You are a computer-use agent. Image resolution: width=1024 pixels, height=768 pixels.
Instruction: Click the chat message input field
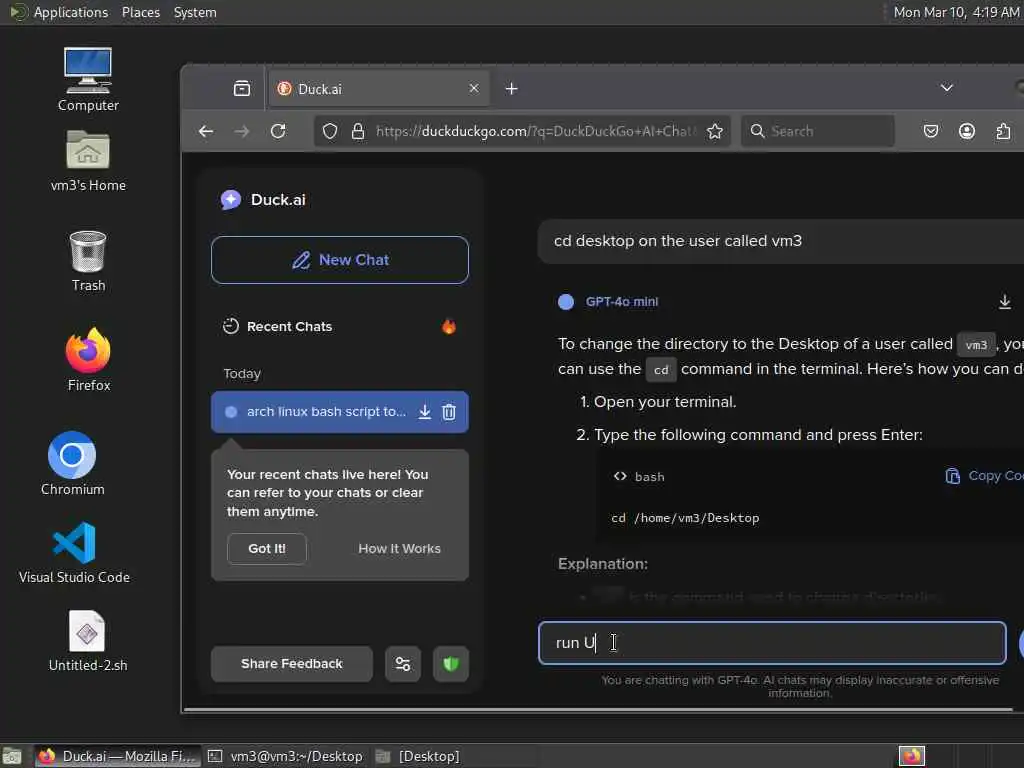point(772,643)
